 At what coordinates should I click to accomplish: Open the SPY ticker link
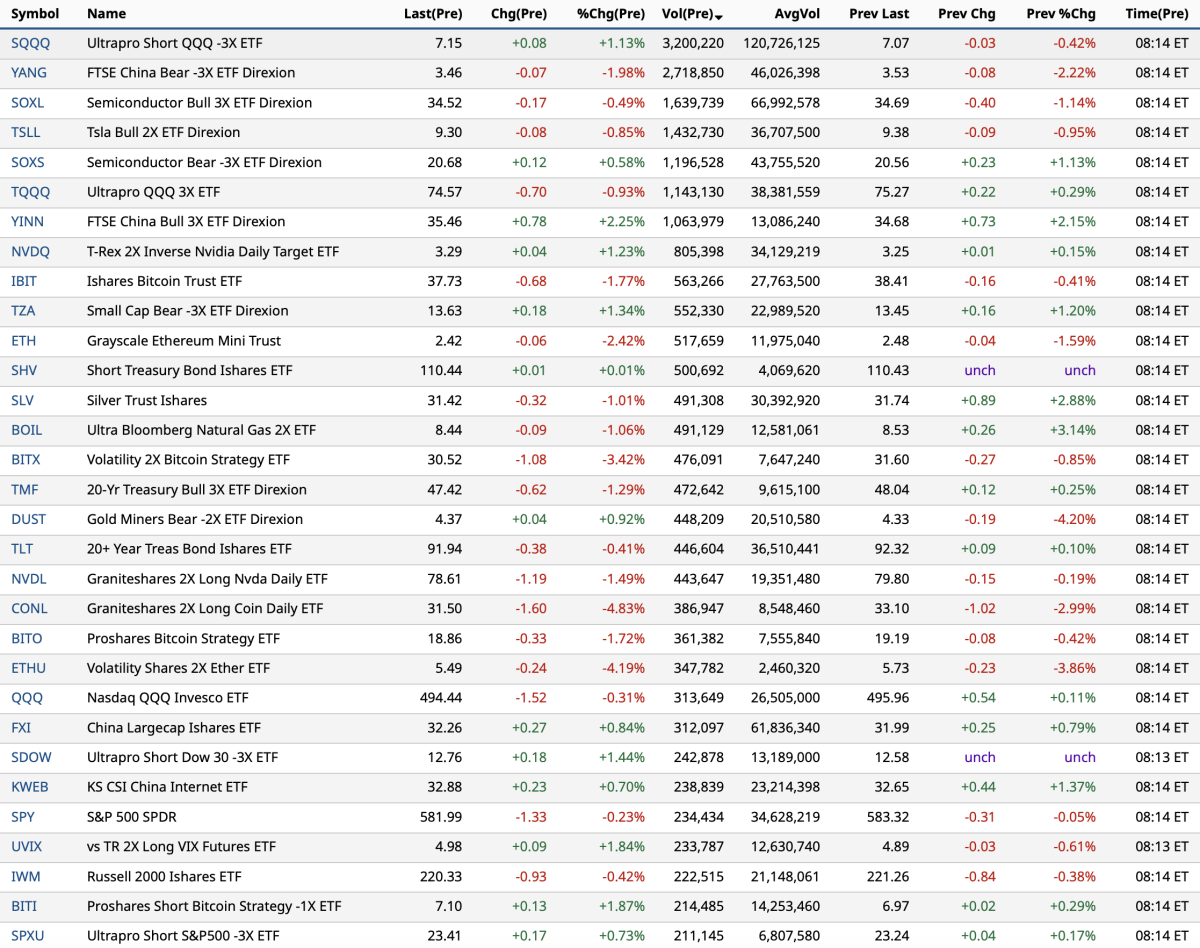[23, 817]
